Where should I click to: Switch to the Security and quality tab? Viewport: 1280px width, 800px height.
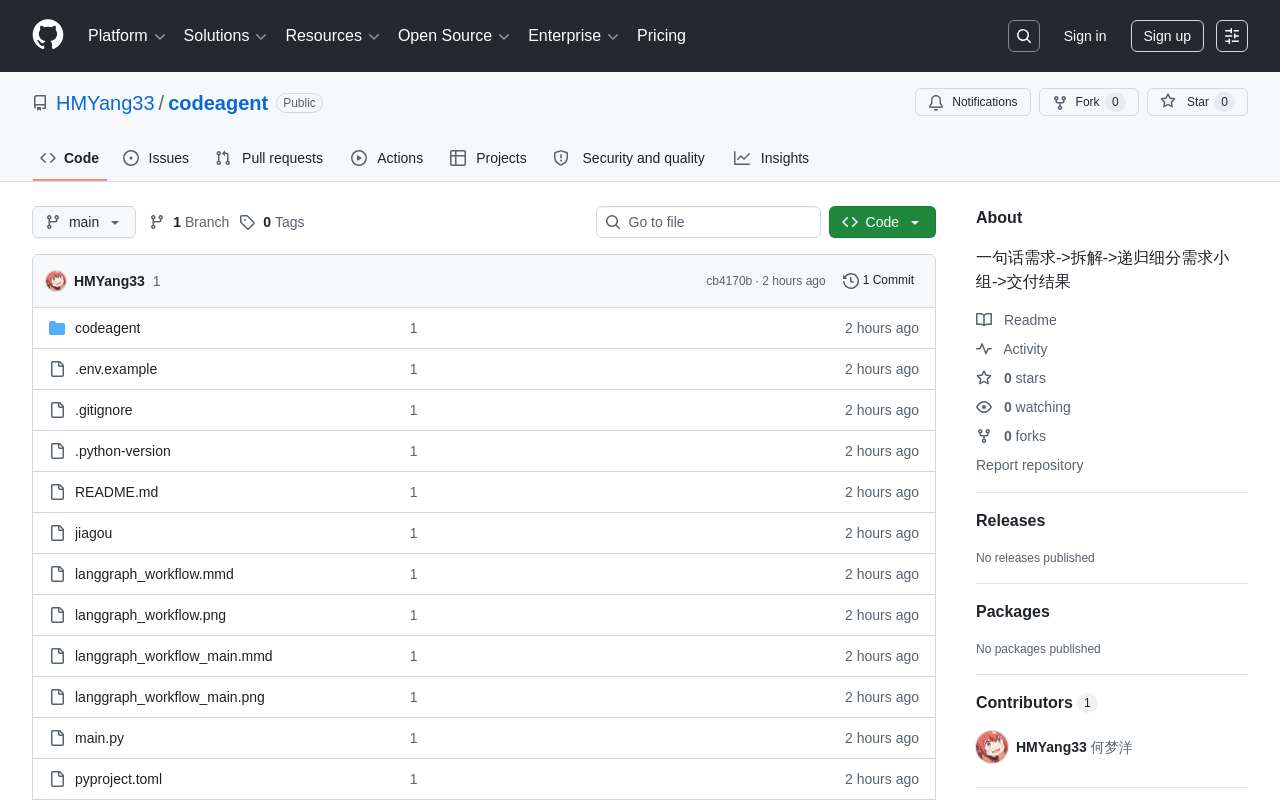pos(629,158)
